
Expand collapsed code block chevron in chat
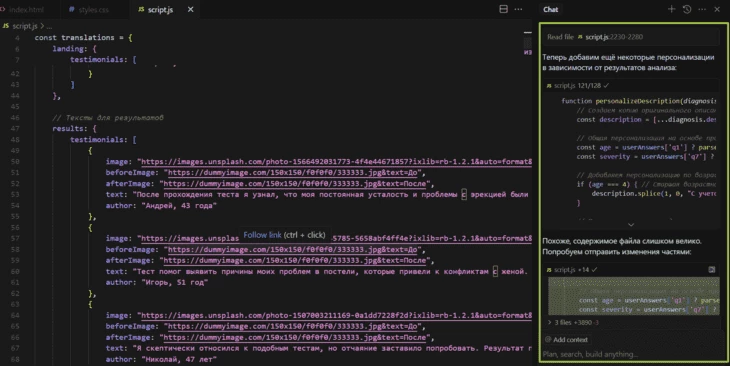(631, 224)
